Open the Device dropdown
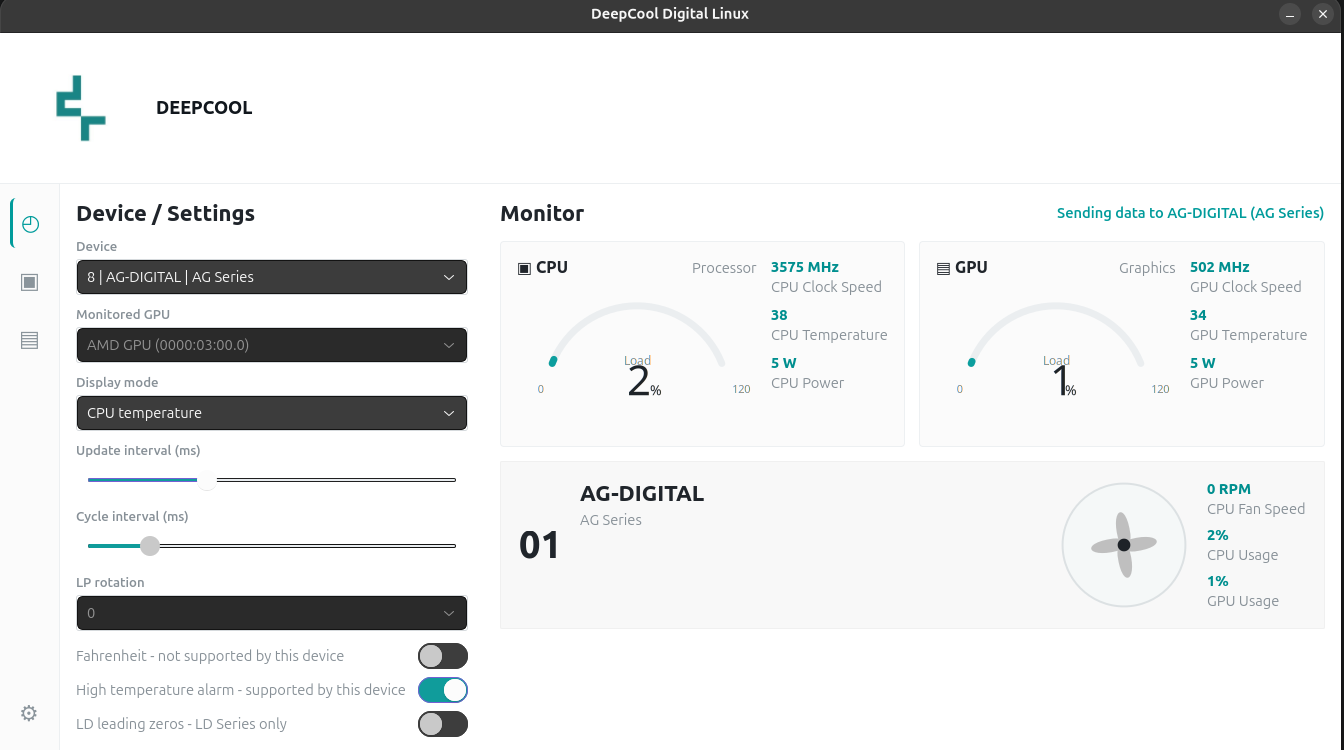Image resolution: width=1344 pixels, height=750 pixels. point(272,277)
